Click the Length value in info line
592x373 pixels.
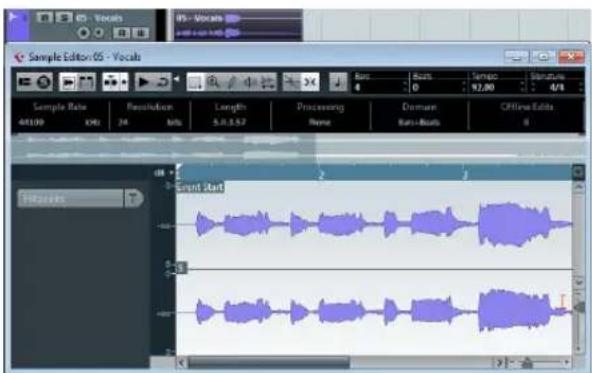coord(230,122)
